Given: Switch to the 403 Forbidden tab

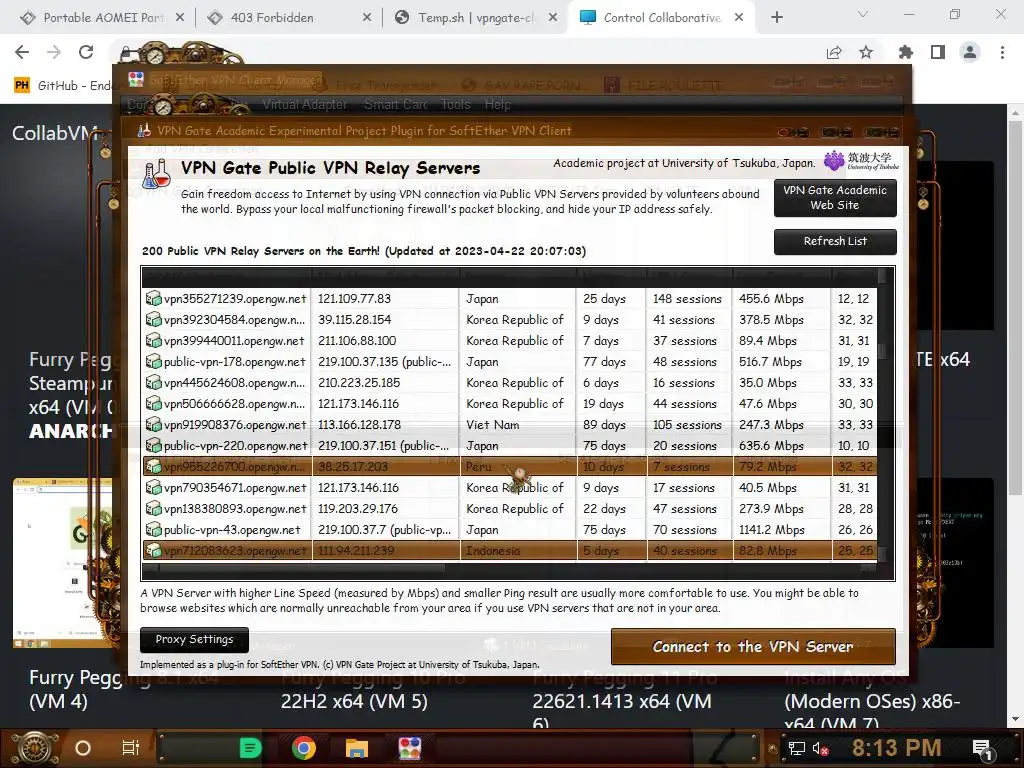Looking at the screenshot, I should pyautogui.click(x=287, y=18).
